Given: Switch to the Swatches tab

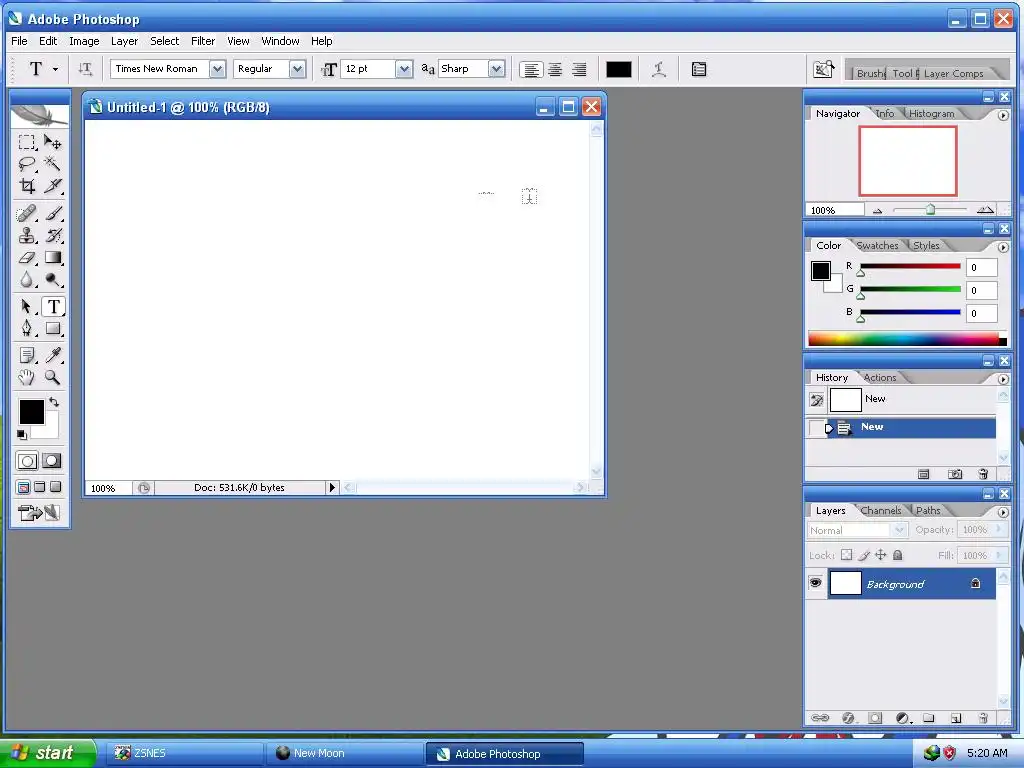Looking at the screenshot, I should (877, 246).
